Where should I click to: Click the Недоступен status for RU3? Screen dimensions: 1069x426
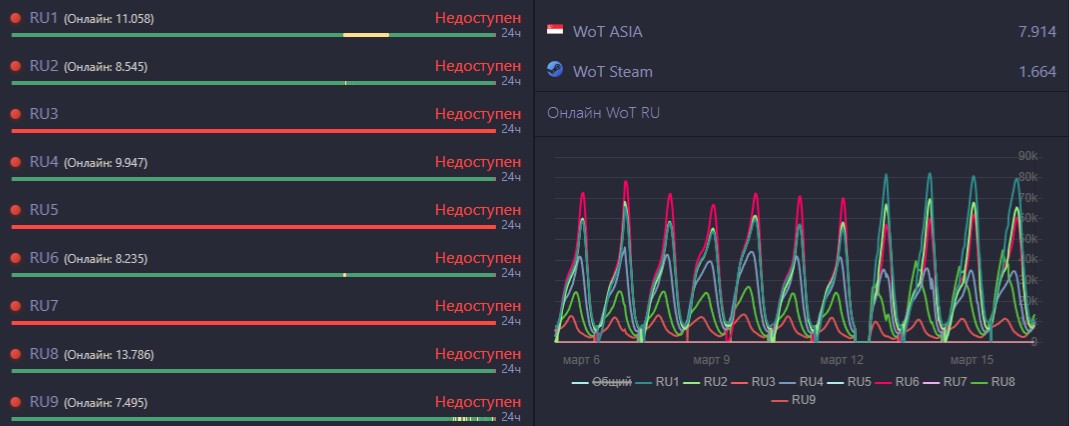click(x=478, y=114)
